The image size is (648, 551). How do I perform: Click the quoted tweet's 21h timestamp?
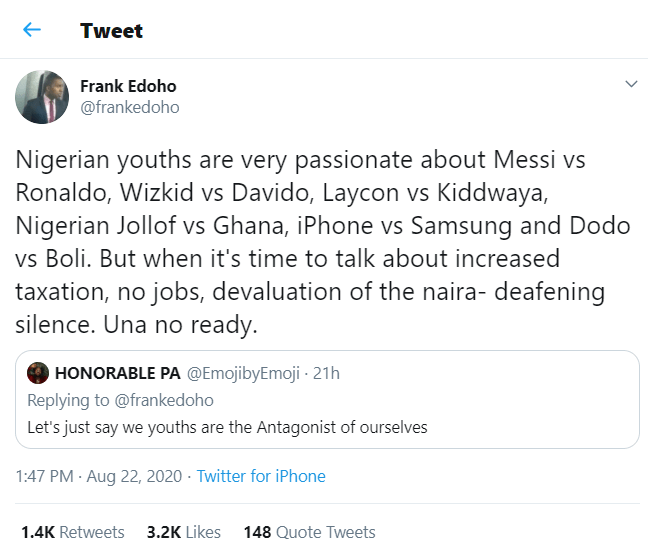[325, 374]
